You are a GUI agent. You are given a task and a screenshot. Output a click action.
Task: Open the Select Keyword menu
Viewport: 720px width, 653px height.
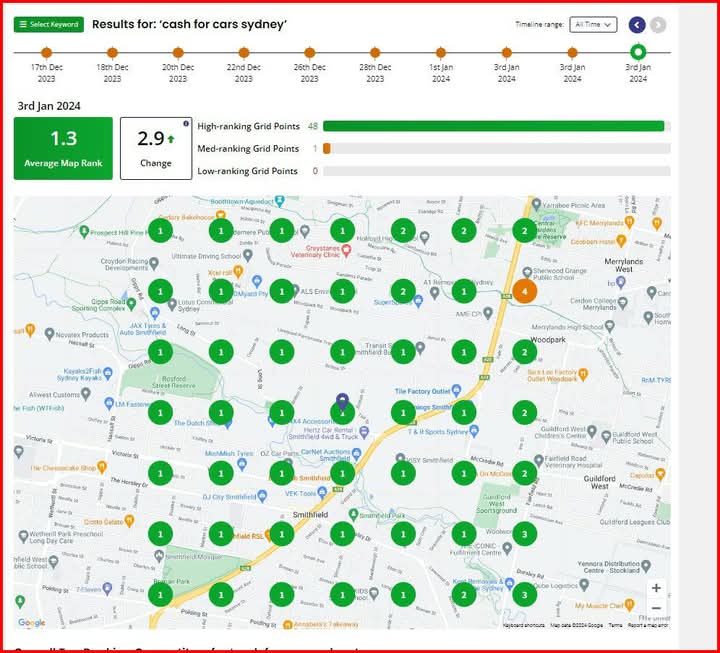click(49, 24)
